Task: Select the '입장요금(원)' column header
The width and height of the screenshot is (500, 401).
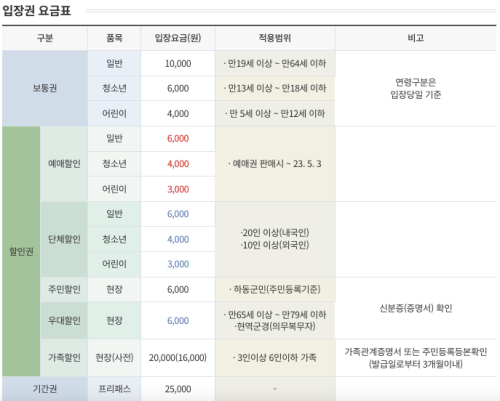Action: click(178, 38)
